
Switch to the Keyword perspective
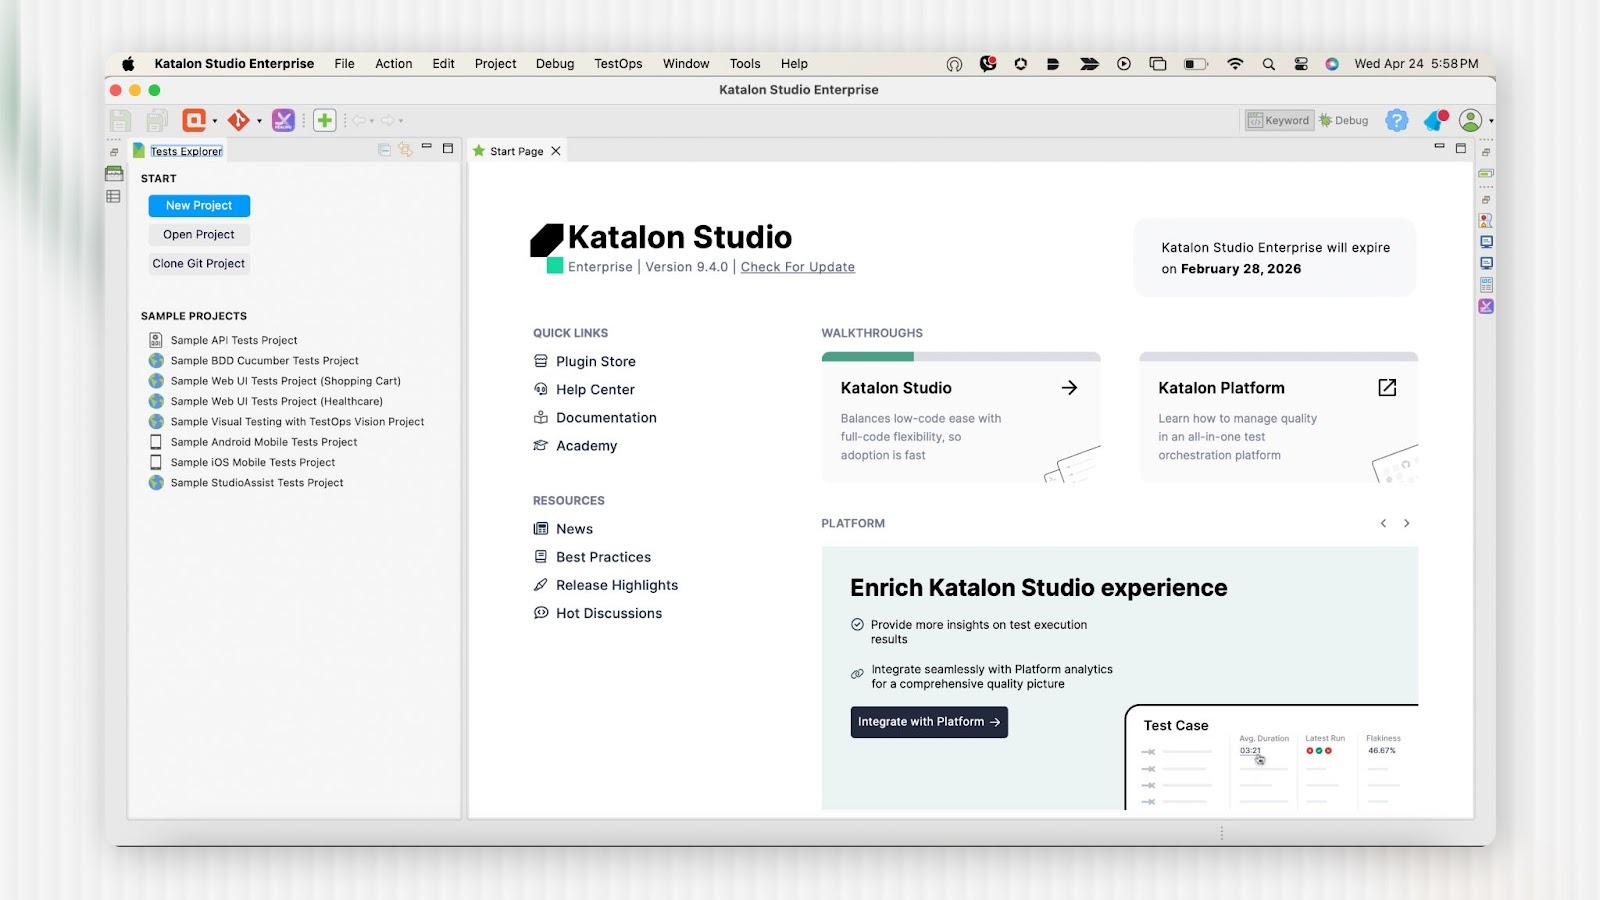[x=1278, y=121]
